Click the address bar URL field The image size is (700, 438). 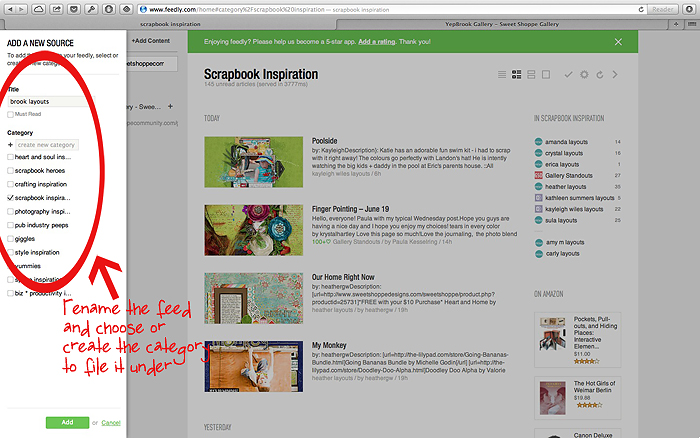(388, 9)
